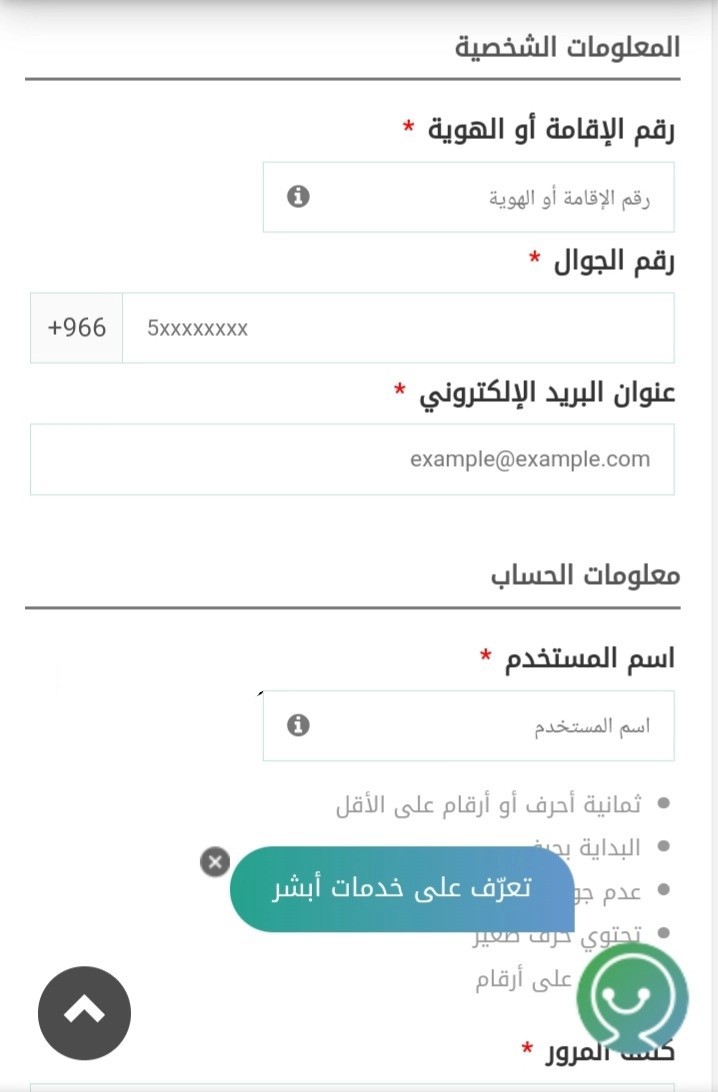The image size is (718, 1092).
Task: Click the info icon in the username field
Action: 298,725
